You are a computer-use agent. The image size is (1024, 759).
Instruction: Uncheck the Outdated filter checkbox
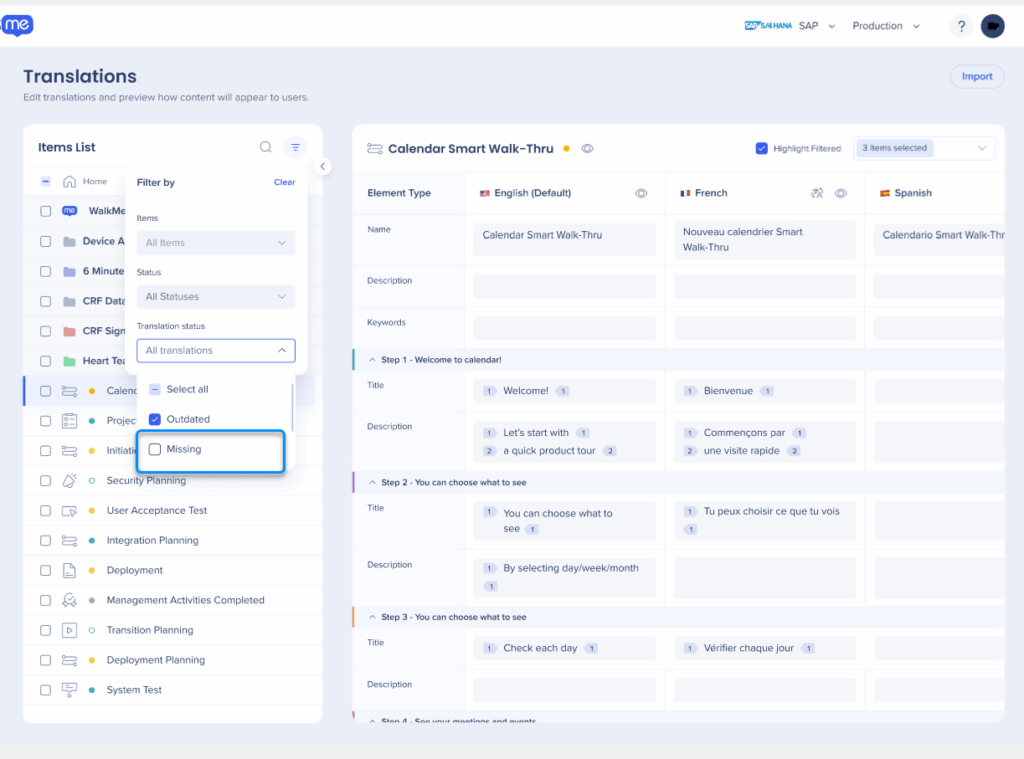[155, 419]
